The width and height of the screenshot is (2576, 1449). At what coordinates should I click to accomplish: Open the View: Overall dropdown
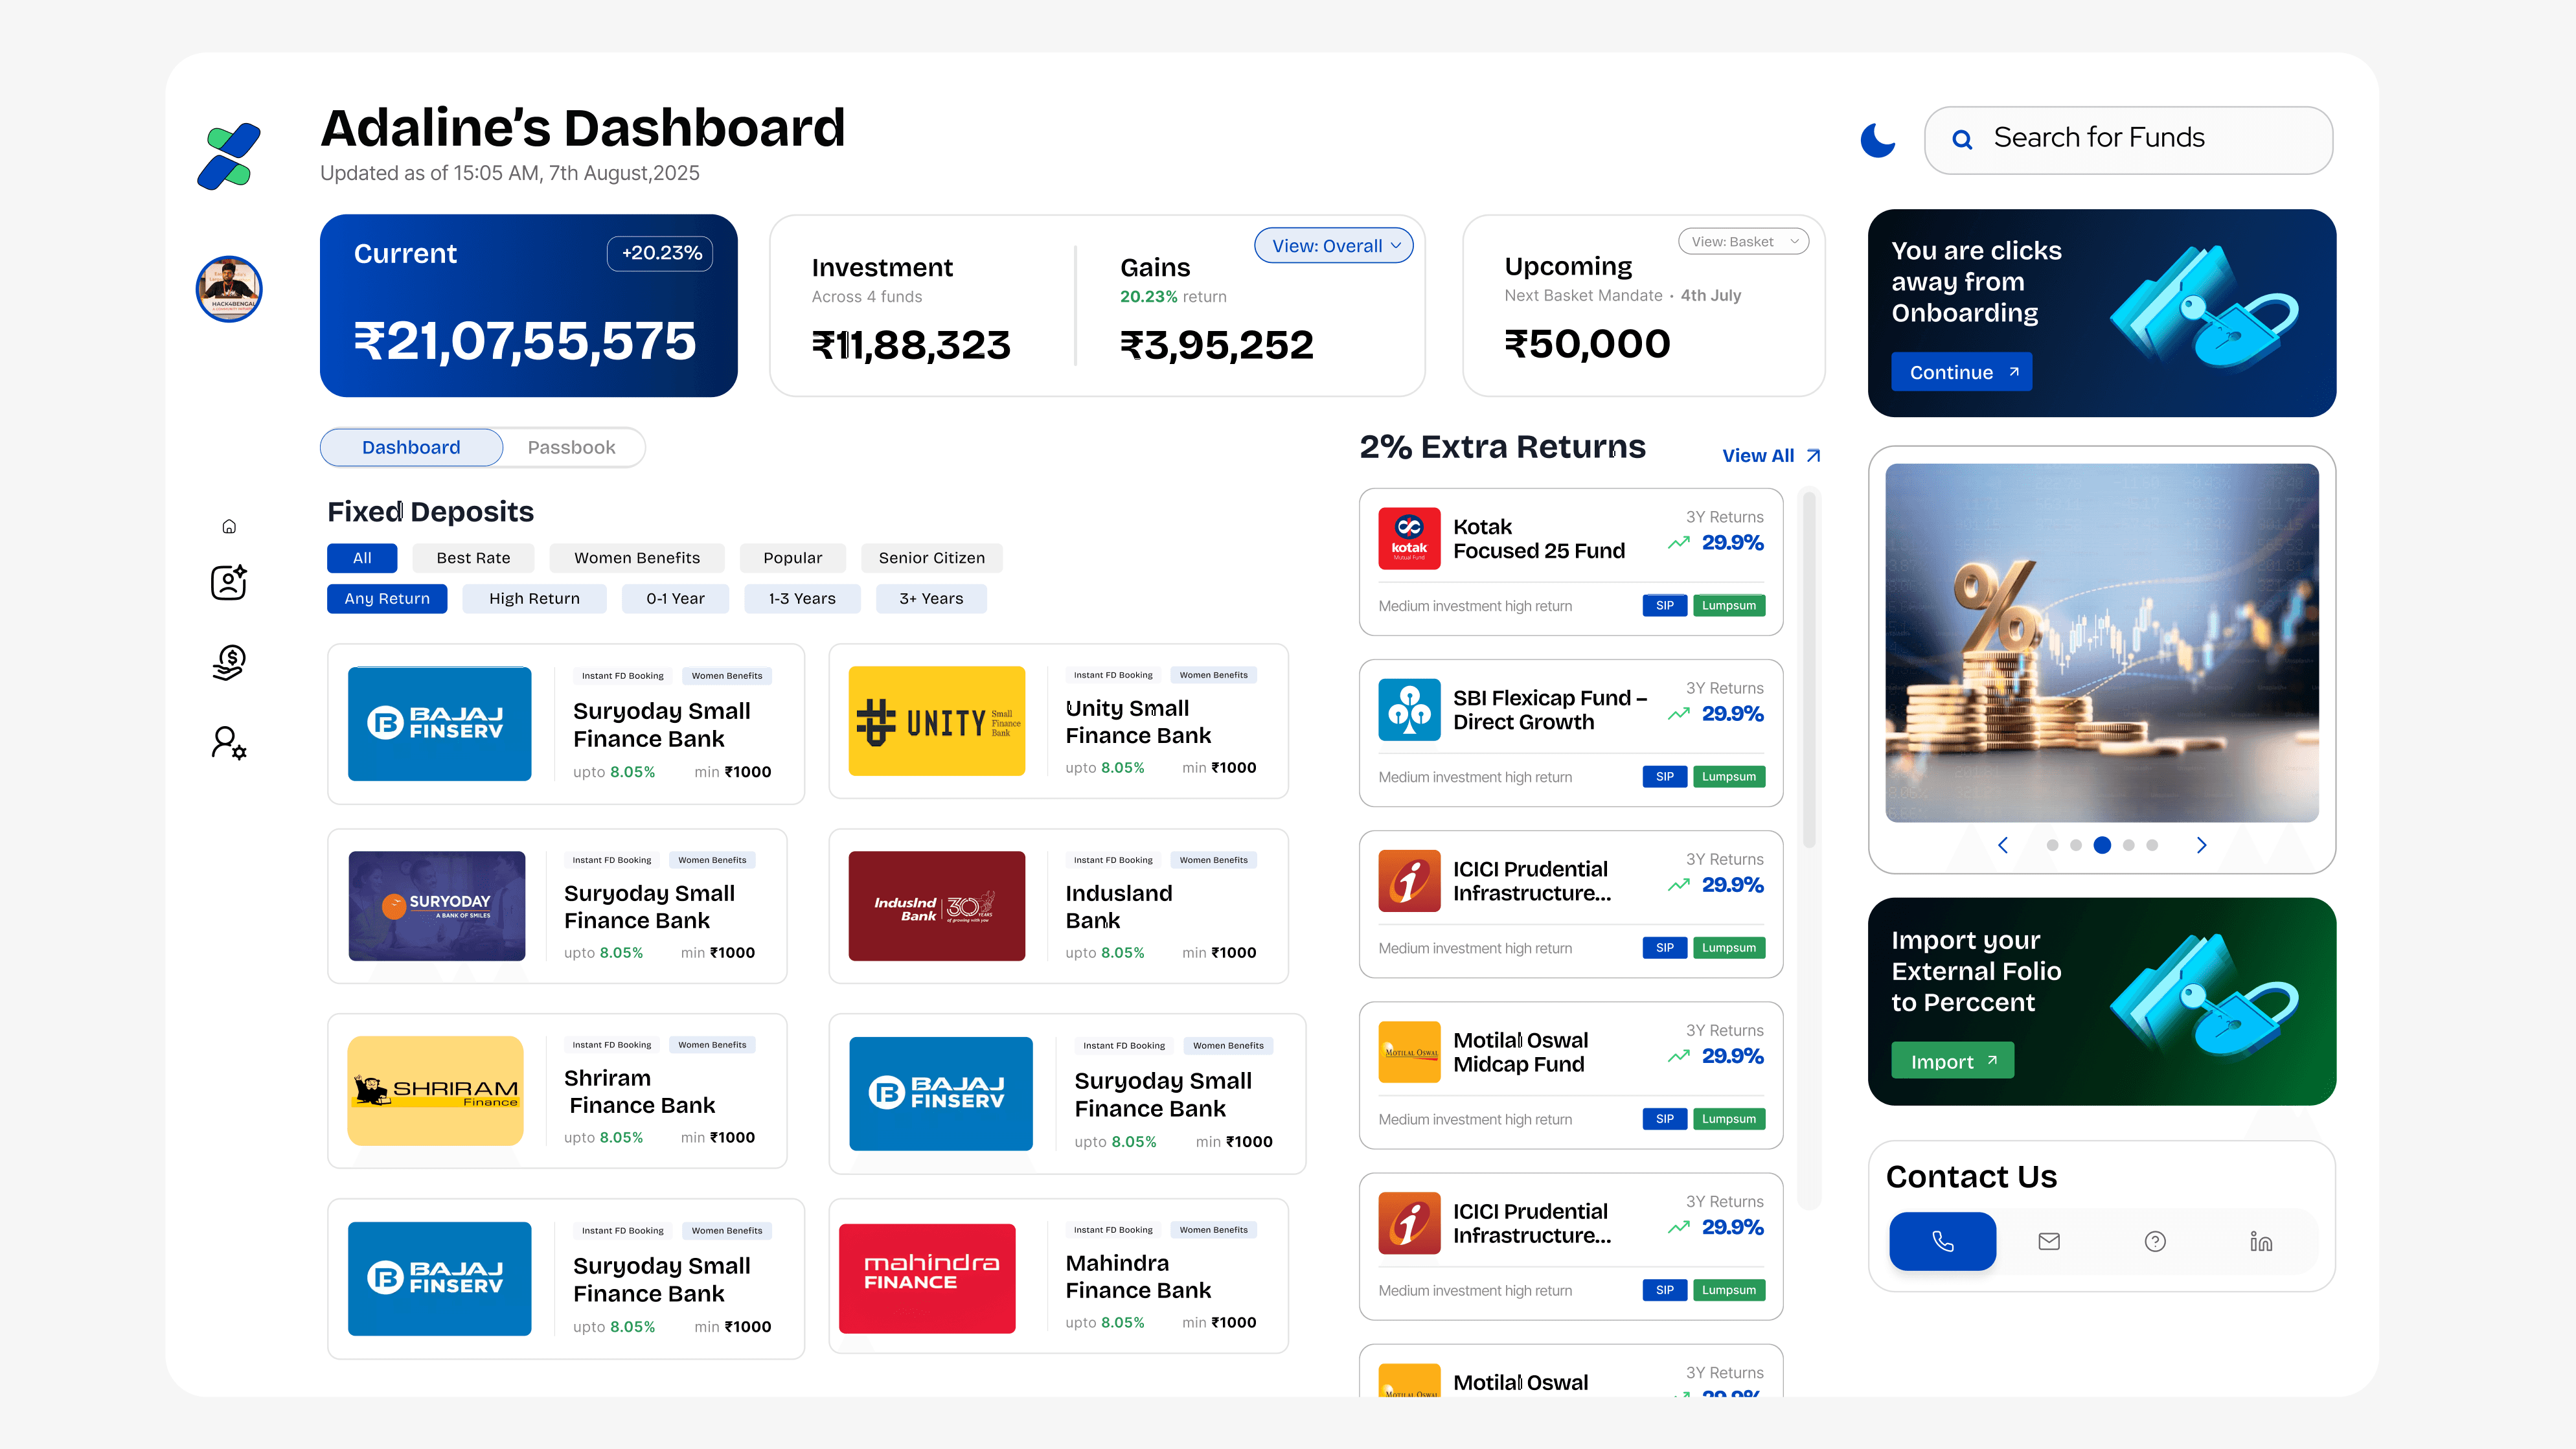coord(1334,246)
